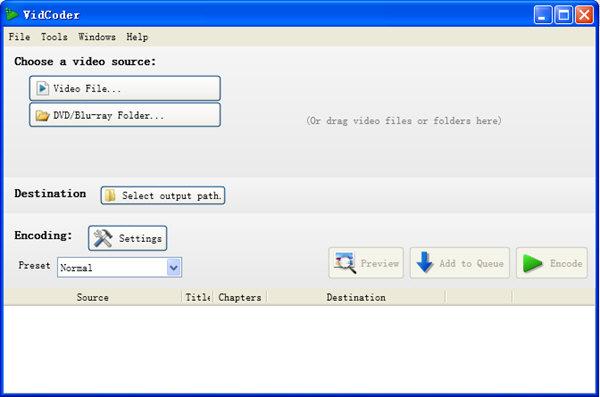Click the Encoding: section label

pyautogui.click(x=43, y=235)
